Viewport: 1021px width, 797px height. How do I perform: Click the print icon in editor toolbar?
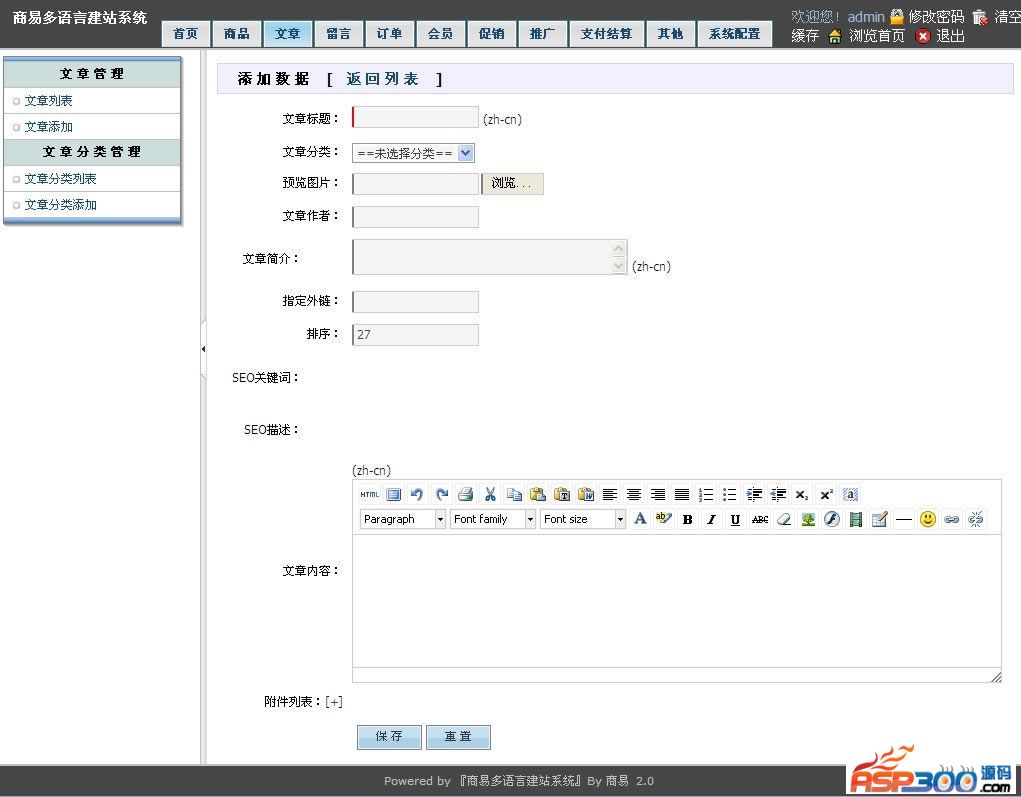pyautogui.click(x=465, y=494)
